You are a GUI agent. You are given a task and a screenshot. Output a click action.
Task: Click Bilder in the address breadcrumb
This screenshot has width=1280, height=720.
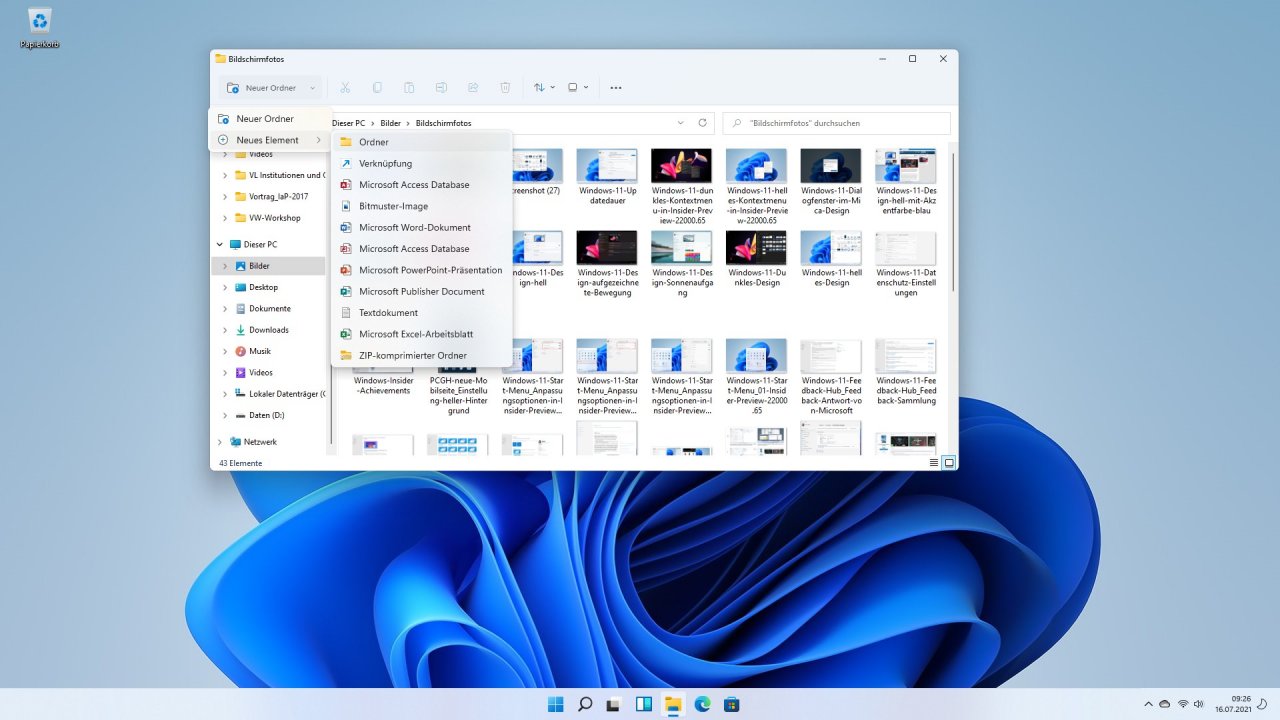[x=390, y=123]
